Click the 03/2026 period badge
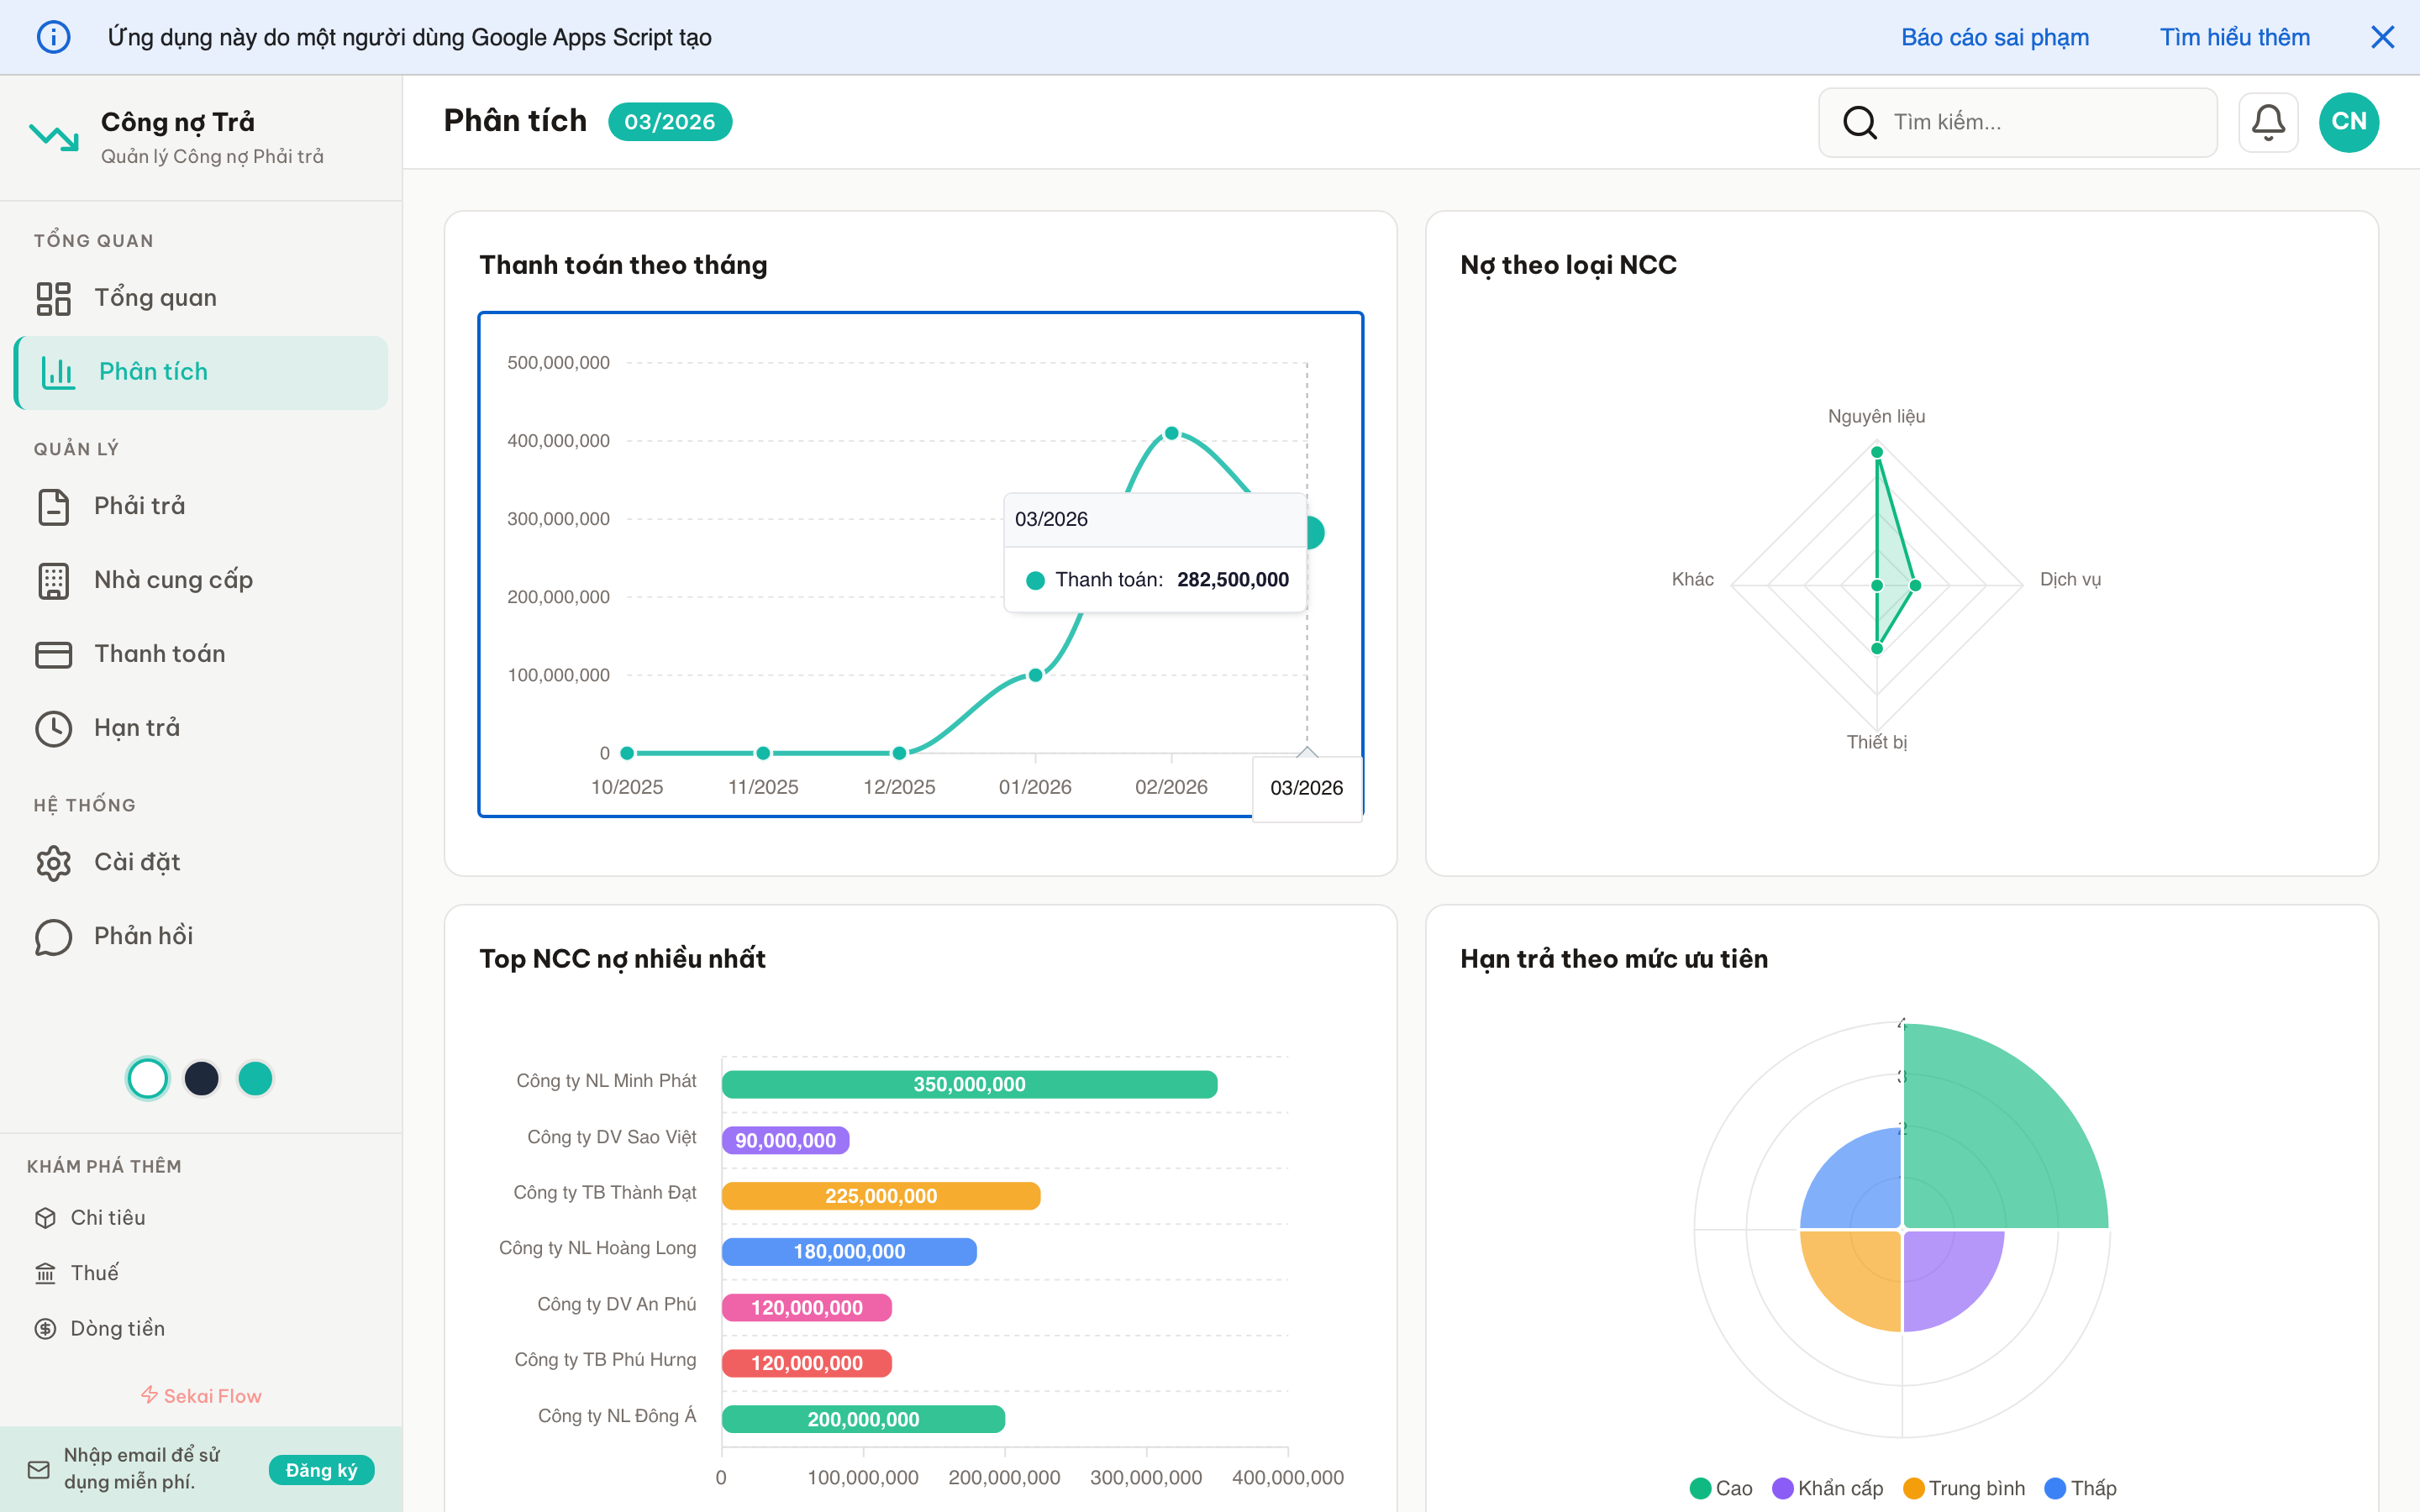This screenshot has height=1512, width=2420. [669, 122]
